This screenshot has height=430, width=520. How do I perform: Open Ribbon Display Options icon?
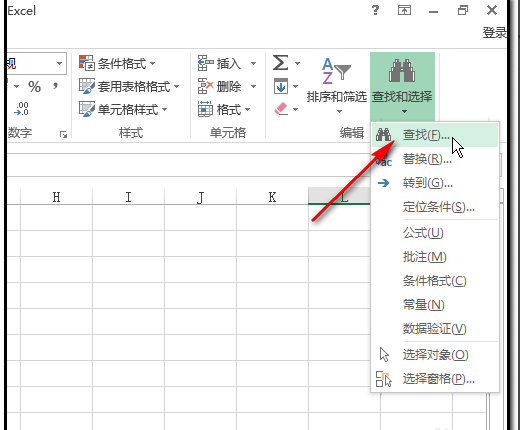[404, 11]
